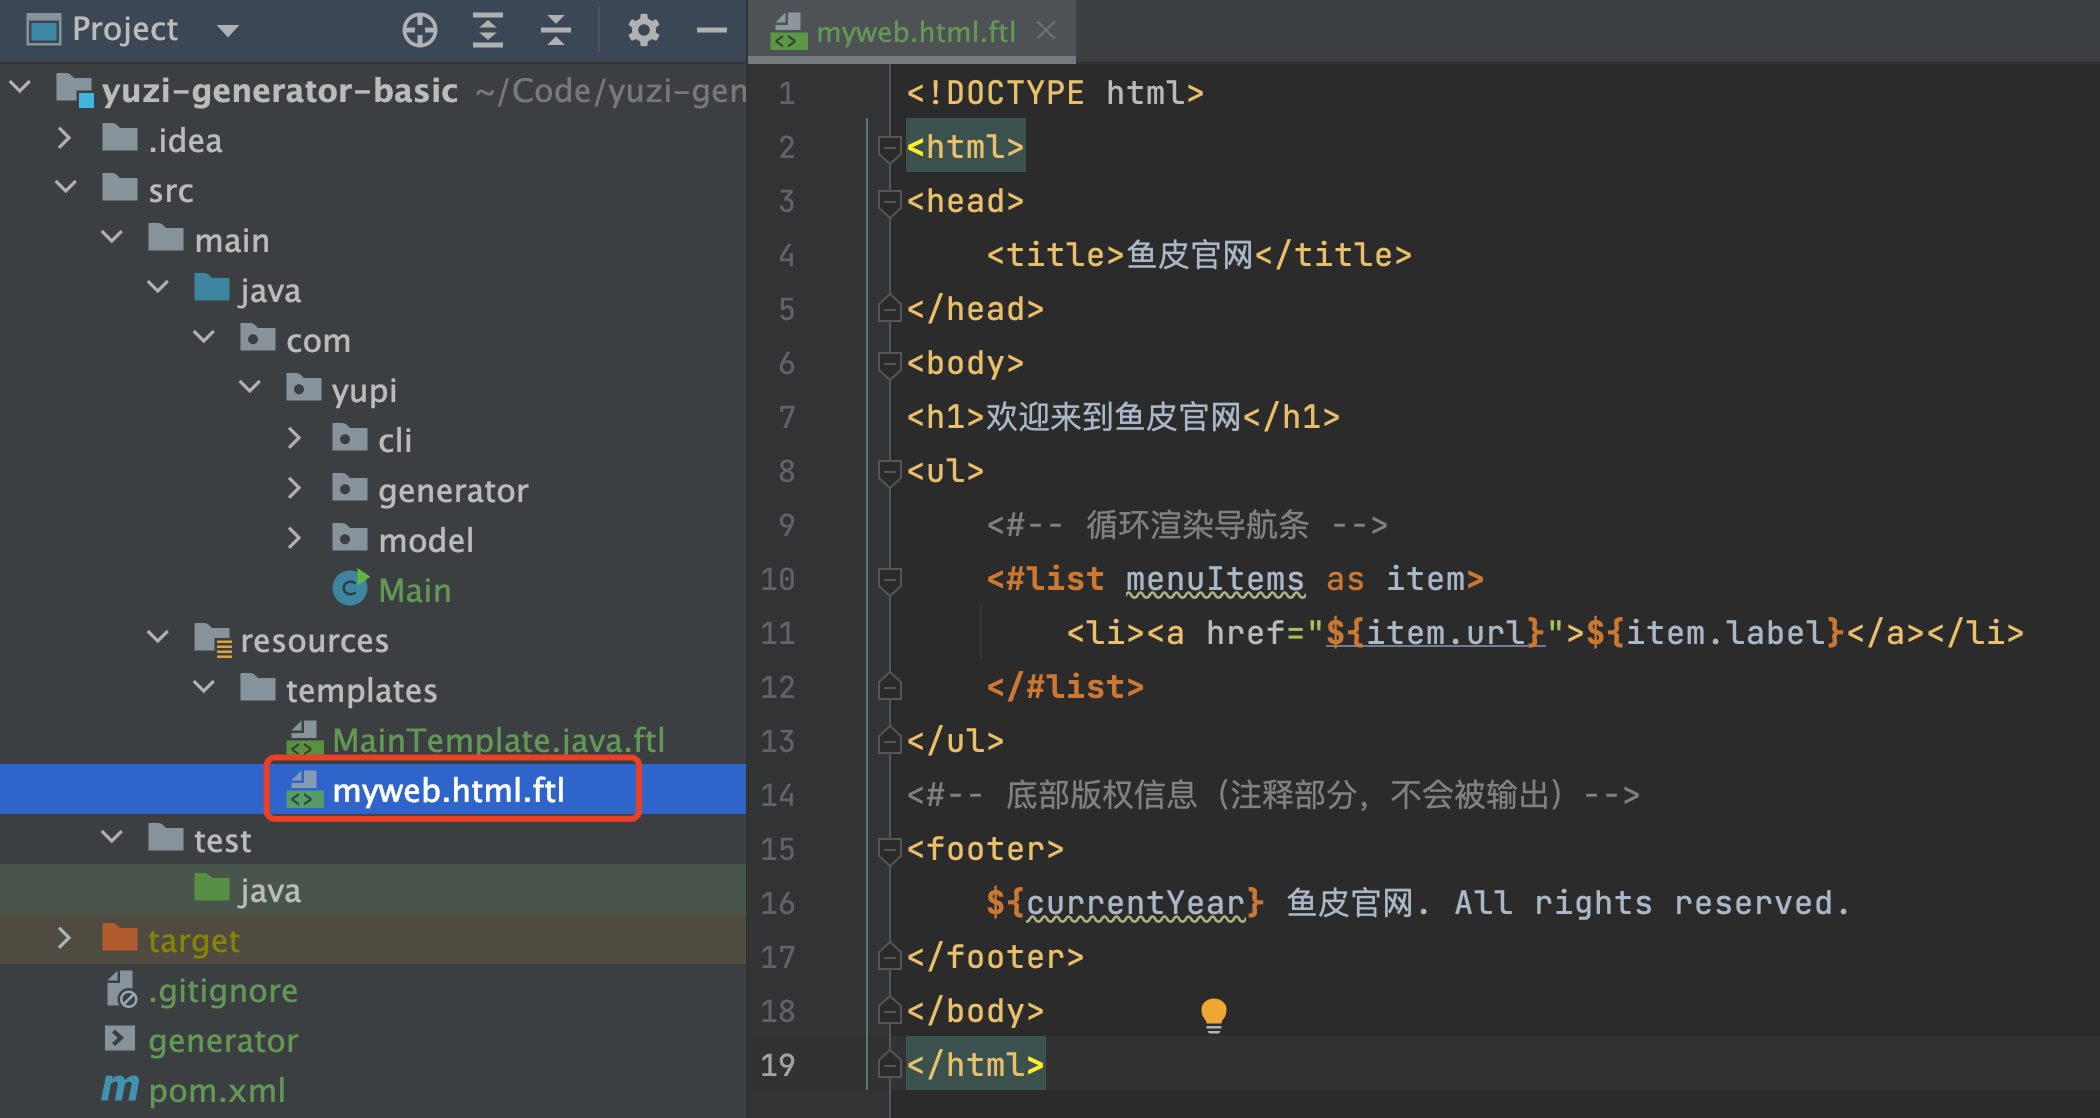Viewport: 2100px width, 1118px height.
Task: Expand the cli package folder
Action: [x=294, y=438]
